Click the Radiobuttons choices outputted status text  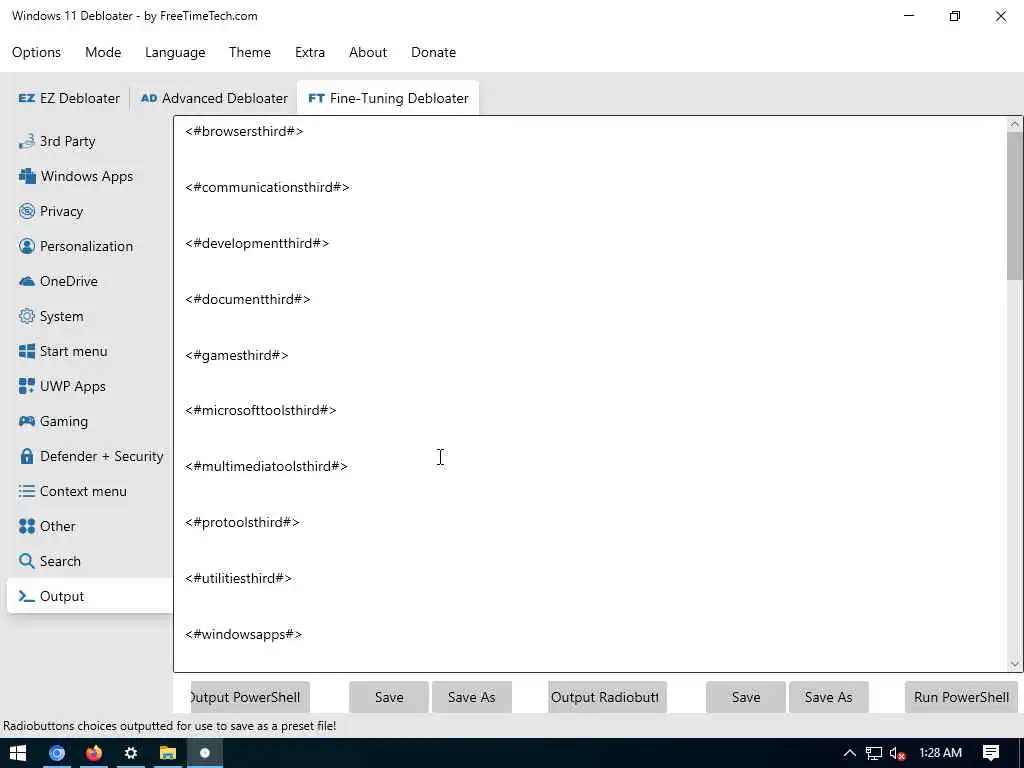[x=170, y=726]
